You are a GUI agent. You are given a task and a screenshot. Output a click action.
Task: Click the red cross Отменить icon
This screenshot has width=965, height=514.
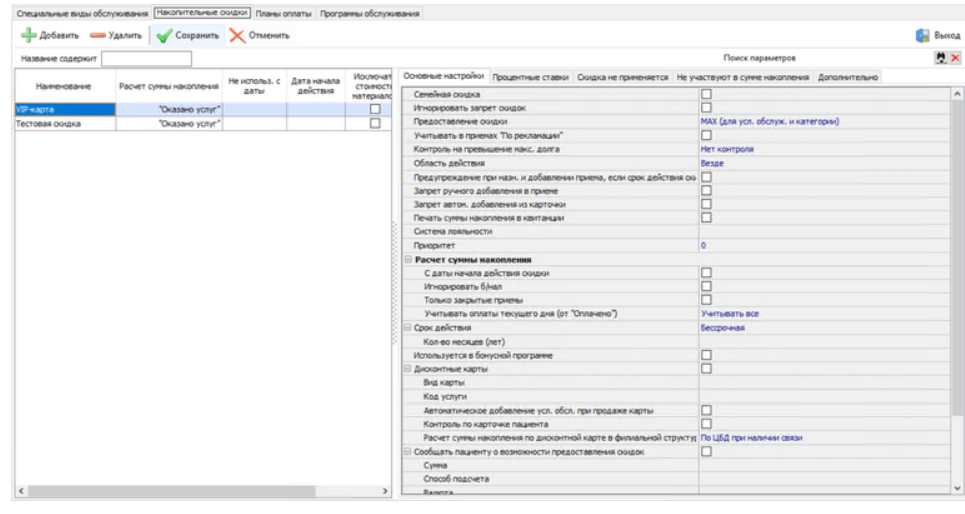coord(237,36)
